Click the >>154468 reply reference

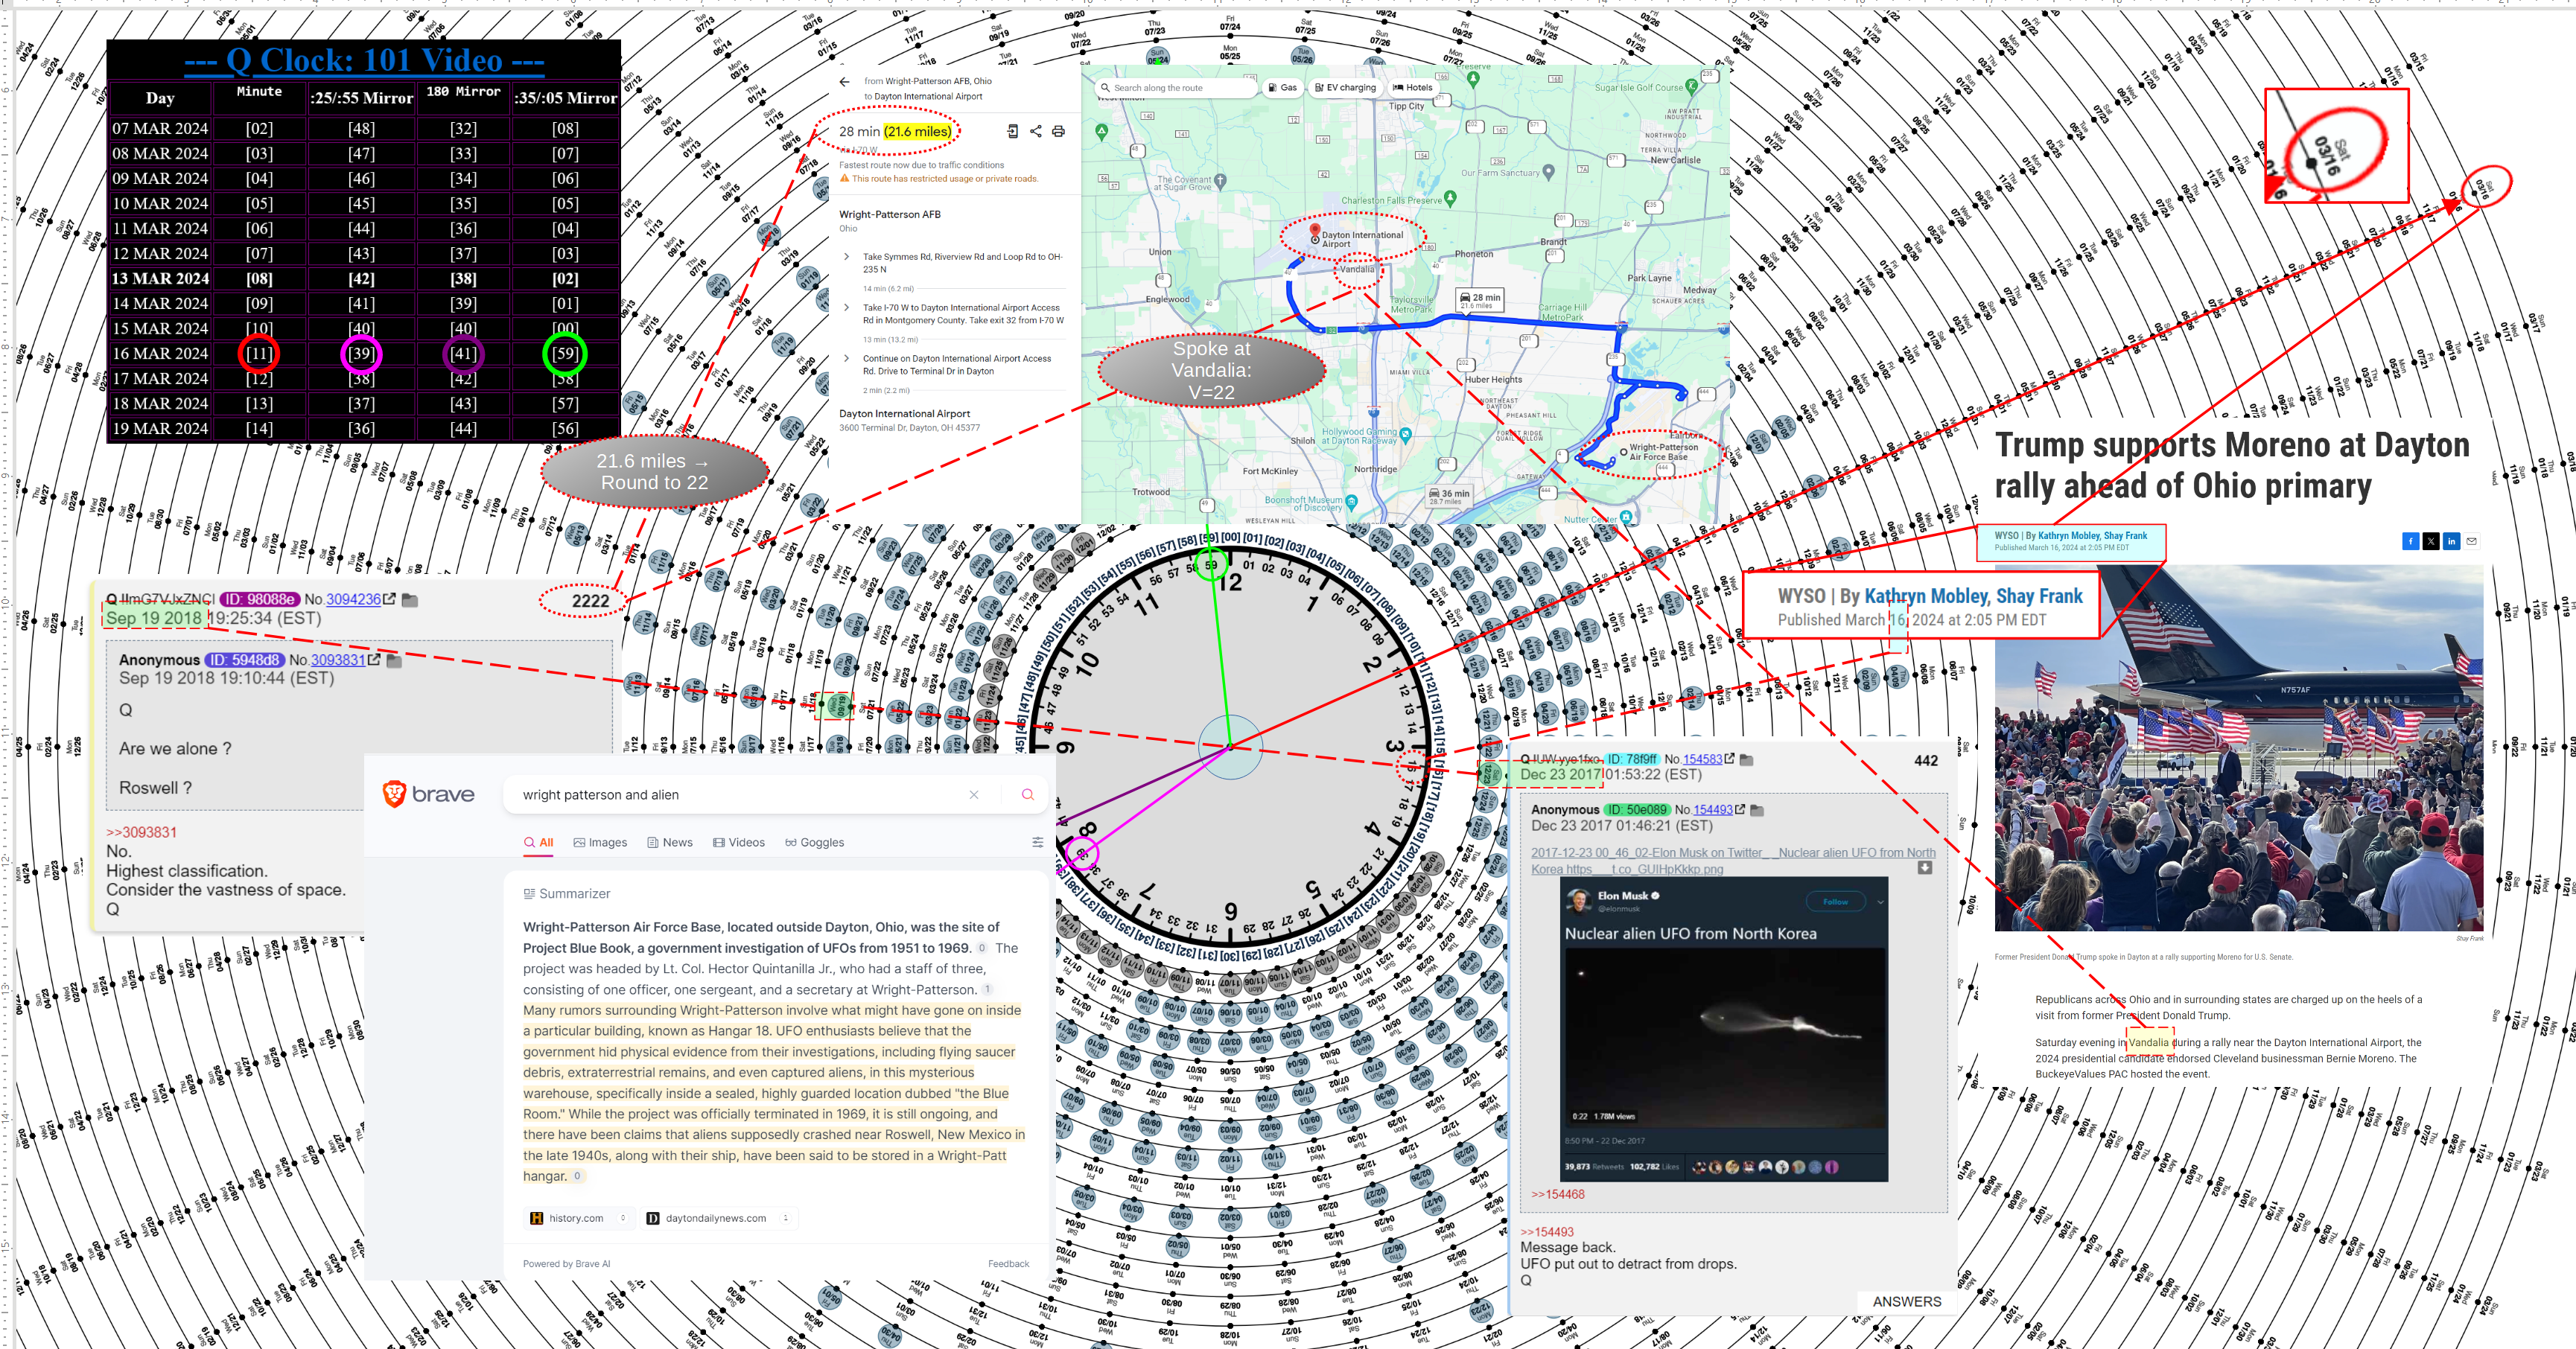pyautogui.click(x=1558, y=1194)
